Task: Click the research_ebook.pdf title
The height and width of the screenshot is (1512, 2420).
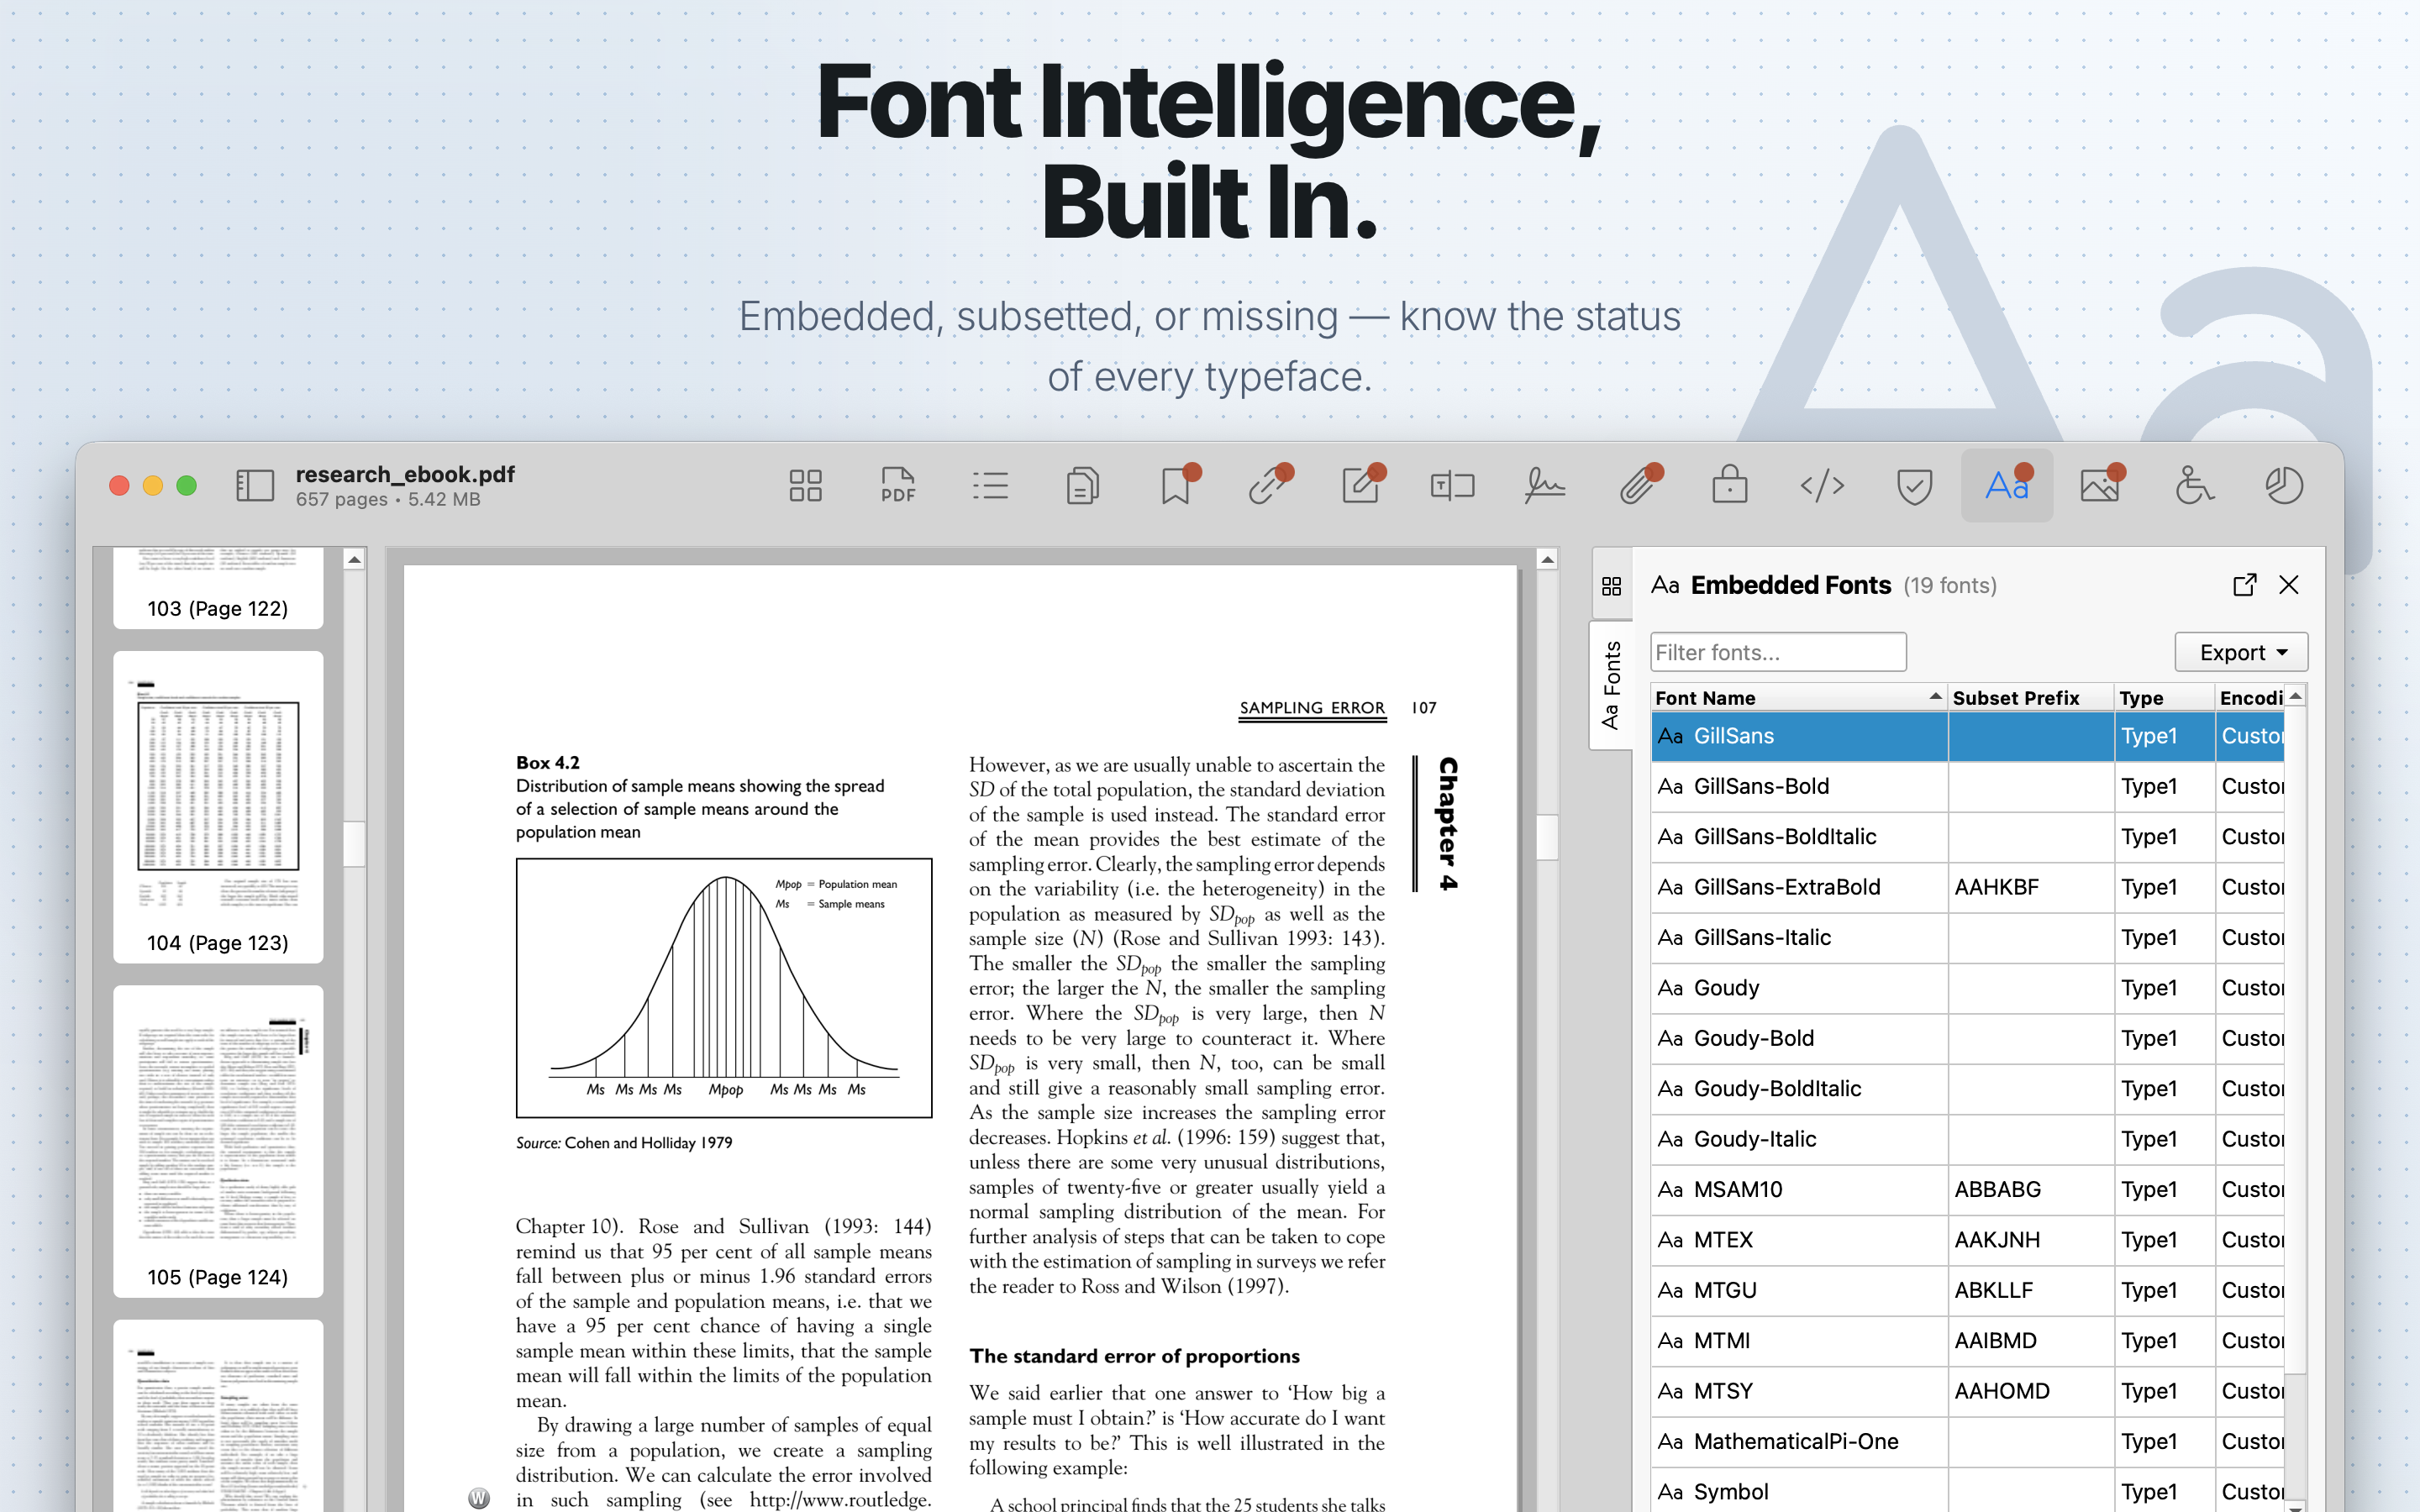Action: pyautogui.click(x=405, y=474)
